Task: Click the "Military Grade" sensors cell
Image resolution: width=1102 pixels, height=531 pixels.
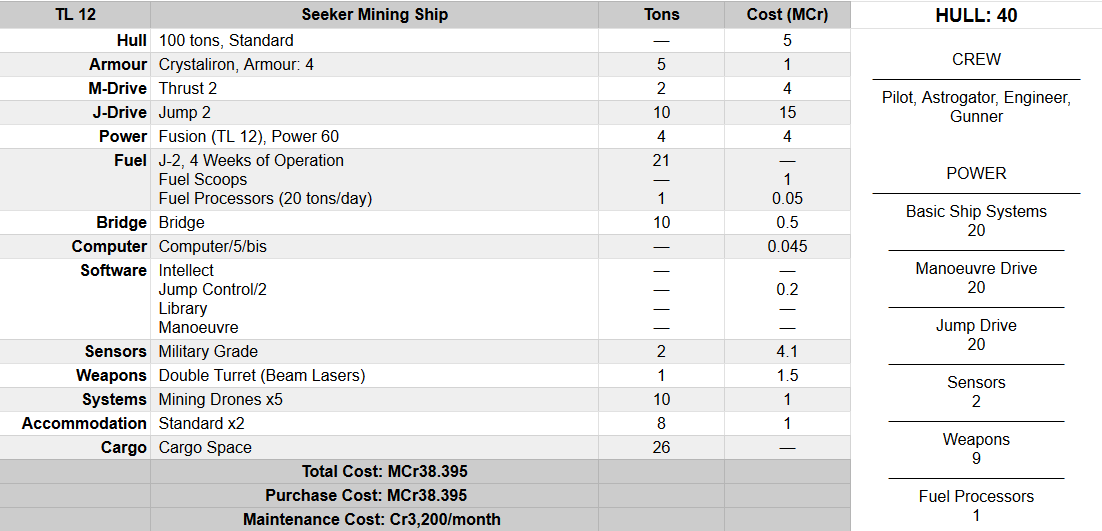Action: 208,351
